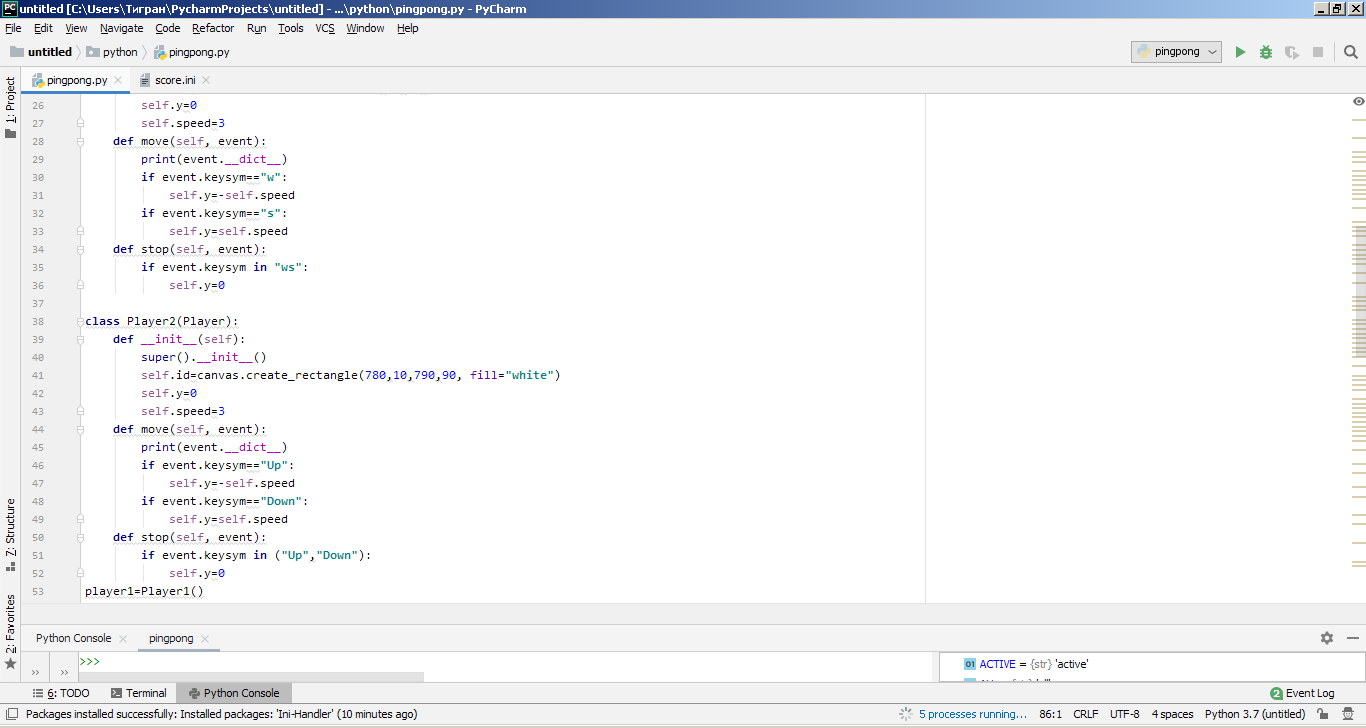Screen dimensions: 1366x728
Task: Select the pingpong.py breadcrumb
Action: [191, 52]
